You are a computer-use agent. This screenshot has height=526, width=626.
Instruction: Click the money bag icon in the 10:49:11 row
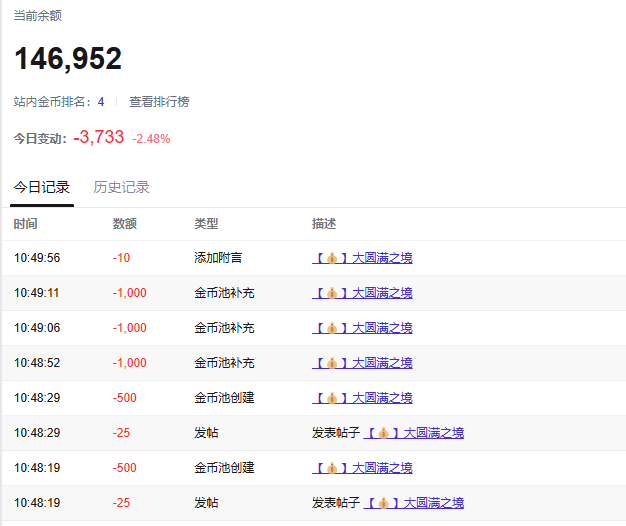tap(332, 293)
